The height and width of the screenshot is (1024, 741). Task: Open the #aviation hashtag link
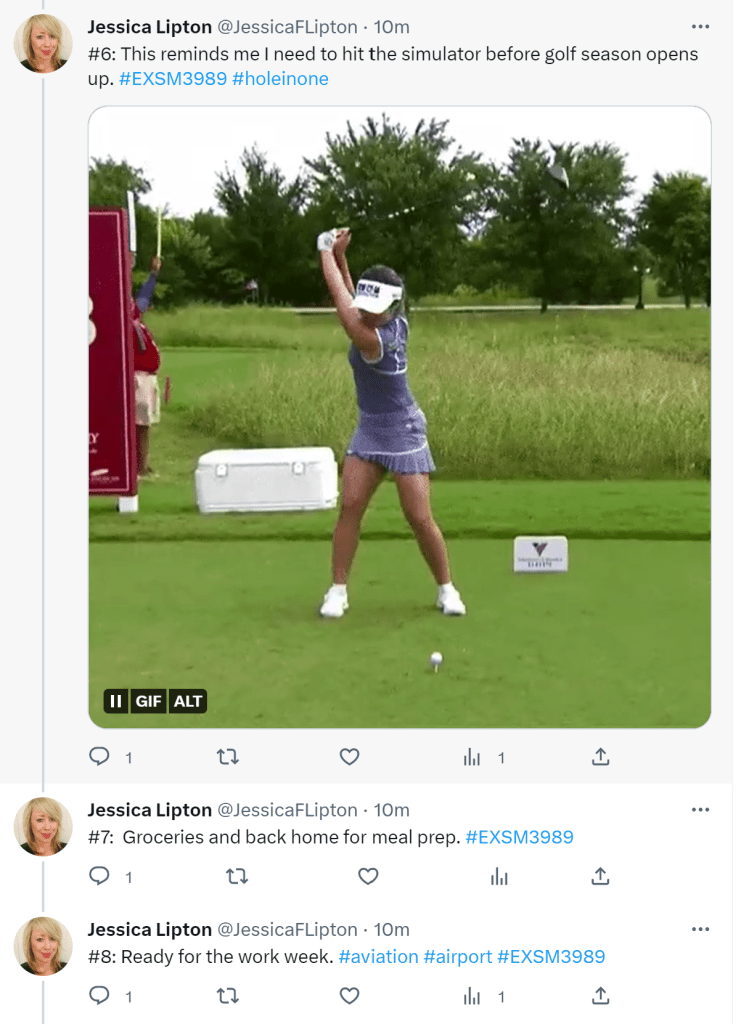tap(378, 957)
